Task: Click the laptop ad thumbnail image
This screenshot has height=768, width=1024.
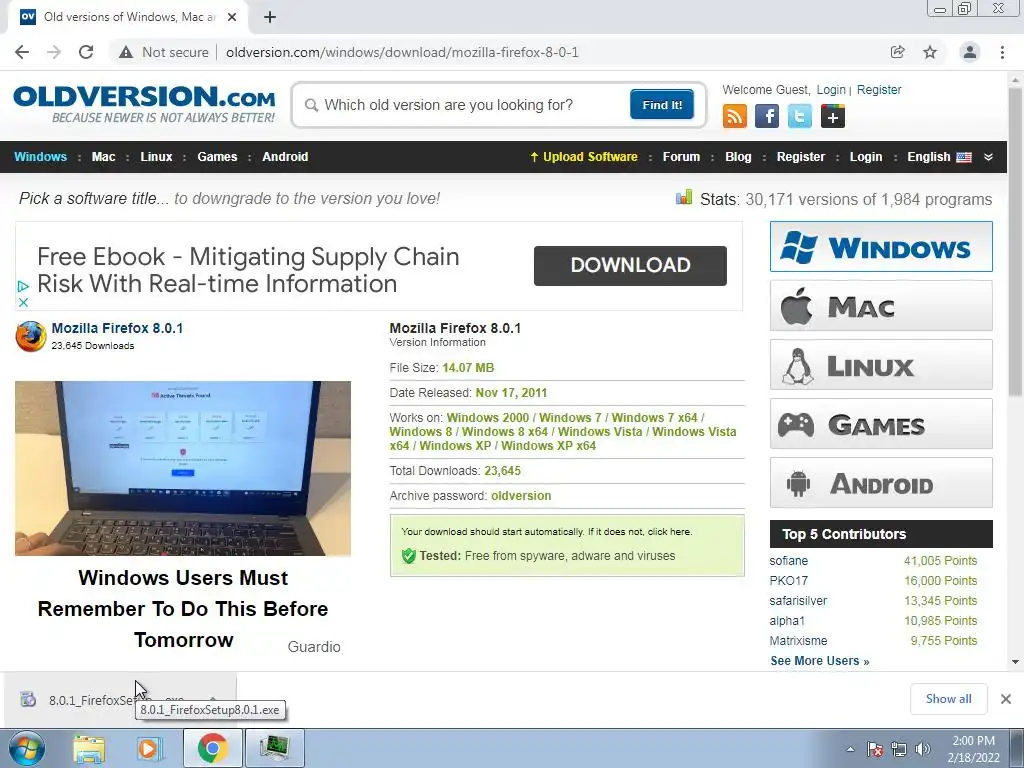Action: click(x=183, y=468)
